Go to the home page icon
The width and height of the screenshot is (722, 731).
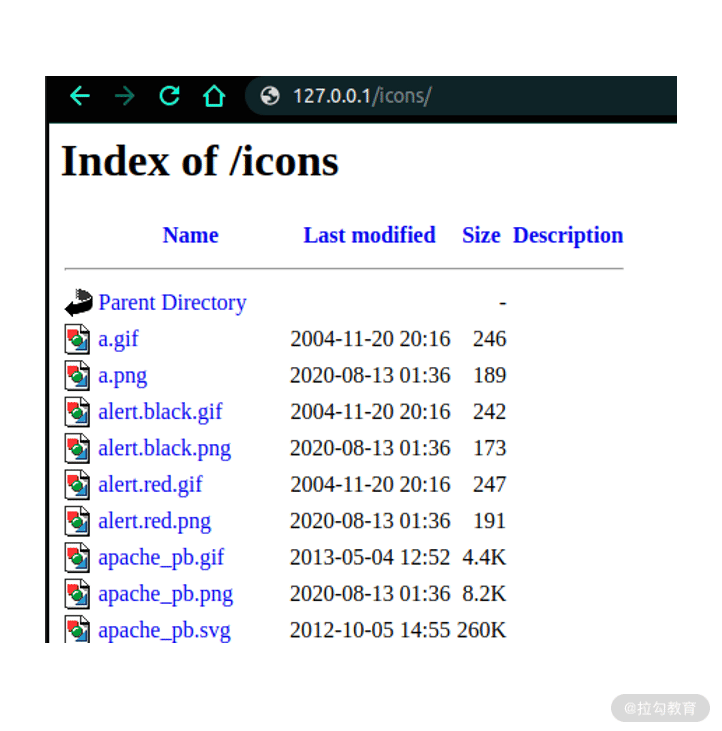click(214, 96)
